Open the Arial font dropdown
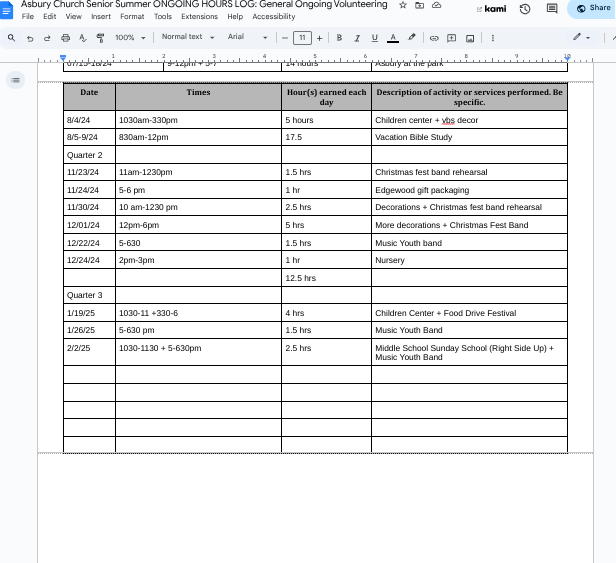616x563 pixels. point(248,37)
